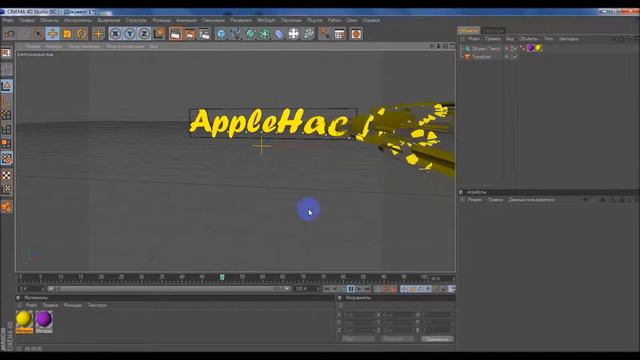Click the Apply button in Coordinates panel
This screenshot has height=360, width=640.
pos(437,339)
